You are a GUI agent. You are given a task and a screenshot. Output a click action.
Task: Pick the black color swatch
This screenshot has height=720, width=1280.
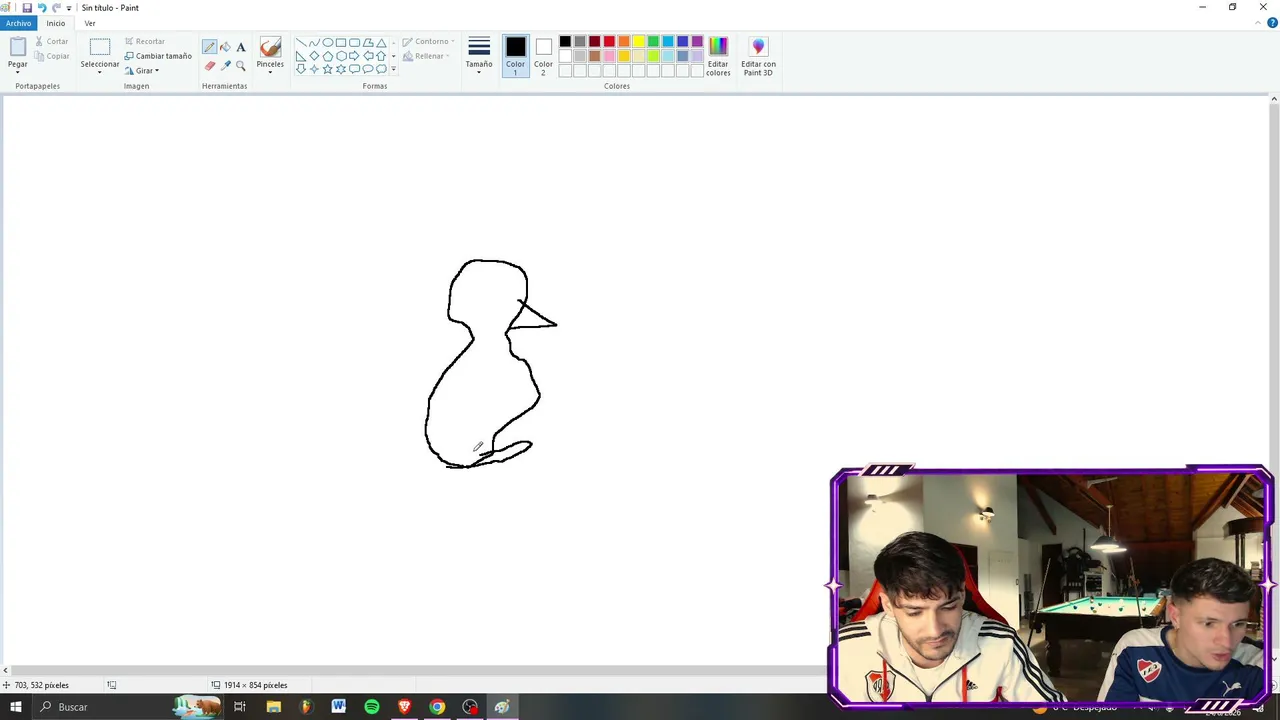[565, 42]
